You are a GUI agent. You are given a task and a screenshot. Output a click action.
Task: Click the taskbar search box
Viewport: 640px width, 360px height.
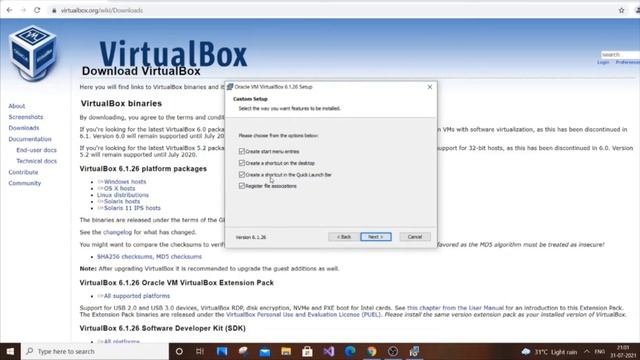(x=95, y=351)
